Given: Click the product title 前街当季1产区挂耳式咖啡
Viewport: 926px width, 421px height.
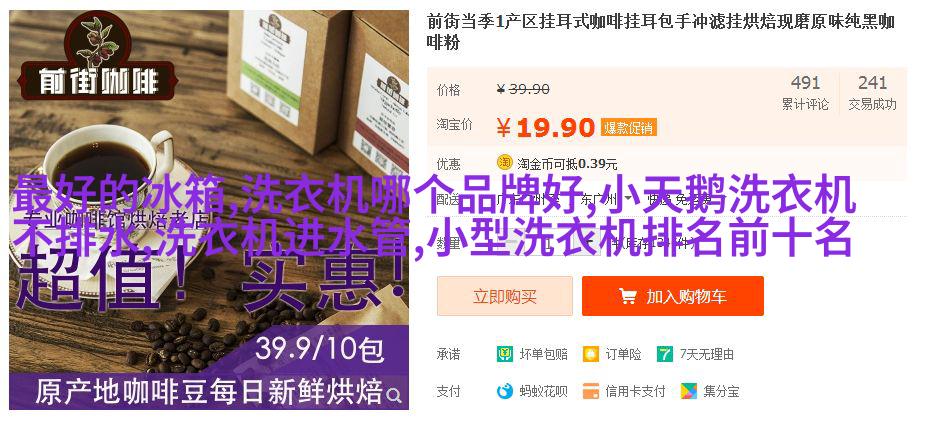Looking at the screenshot, I should [x=660, y=32].
